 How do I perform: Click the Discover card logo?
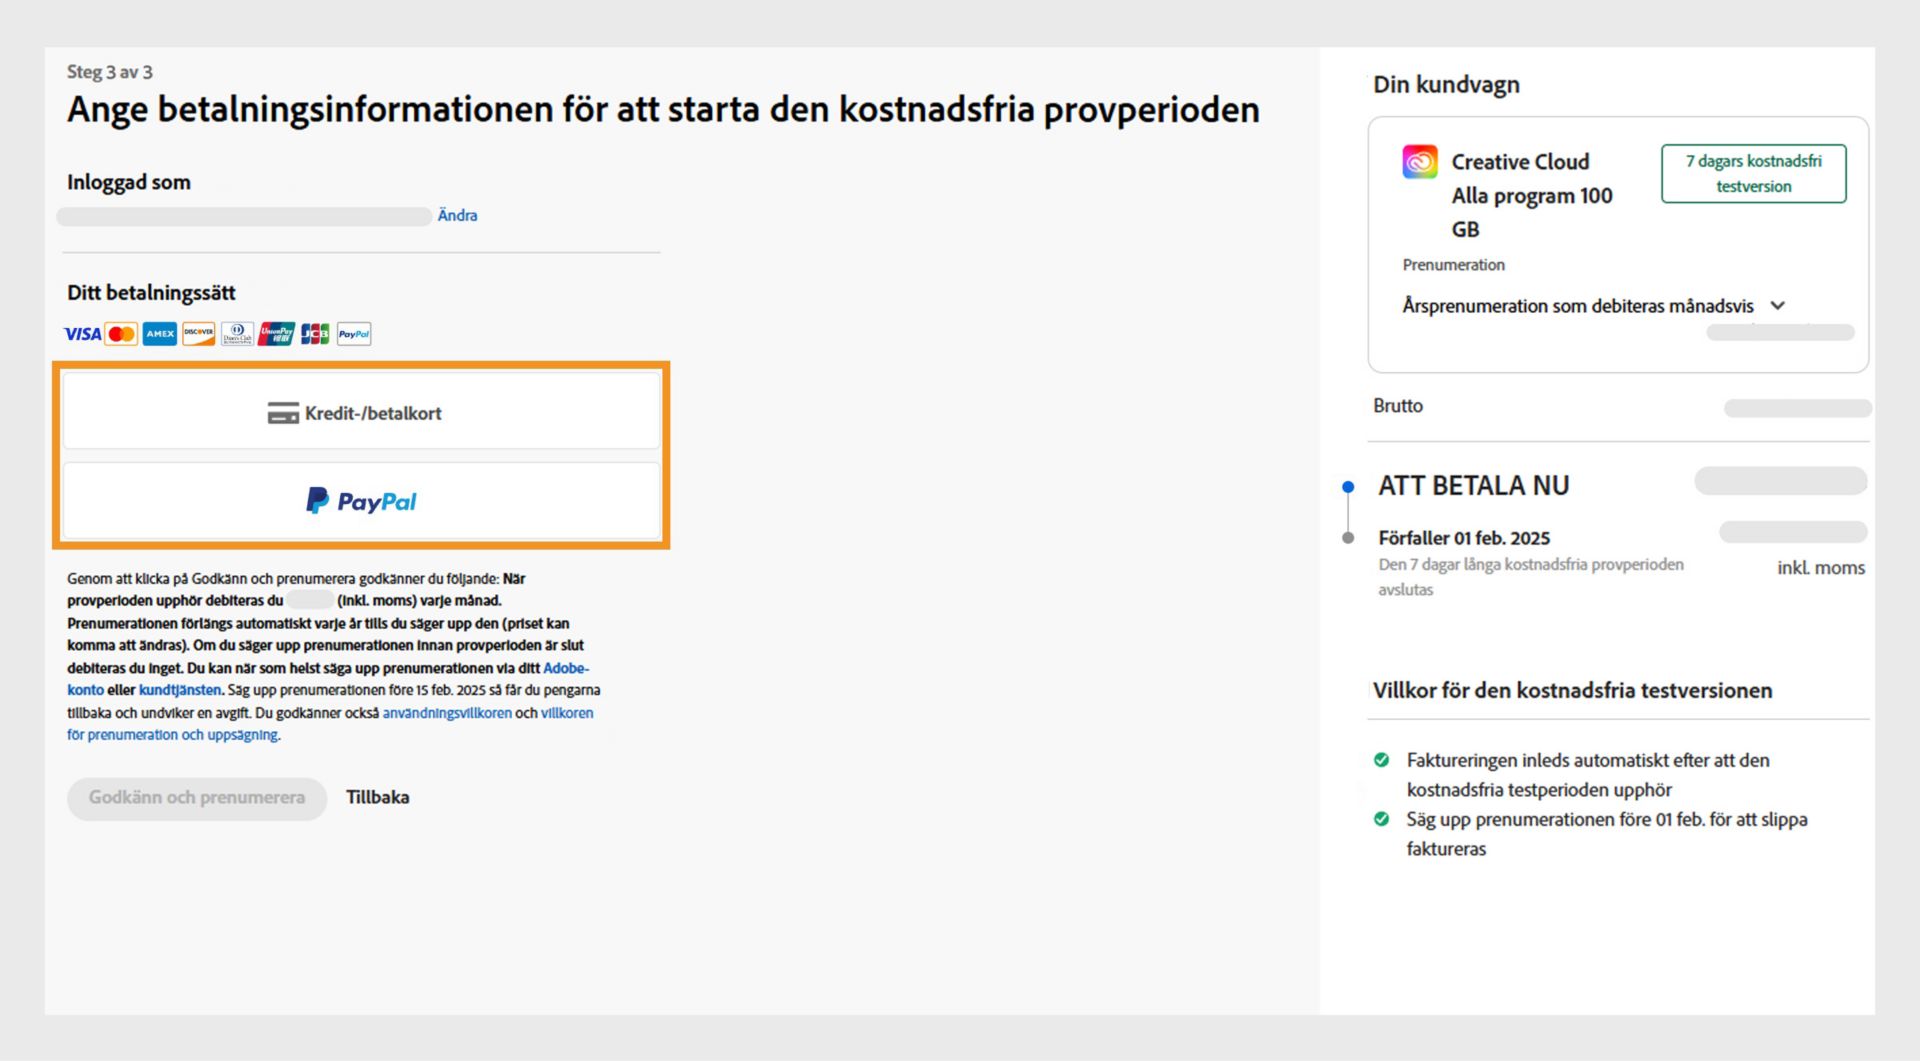coord(199,334)
